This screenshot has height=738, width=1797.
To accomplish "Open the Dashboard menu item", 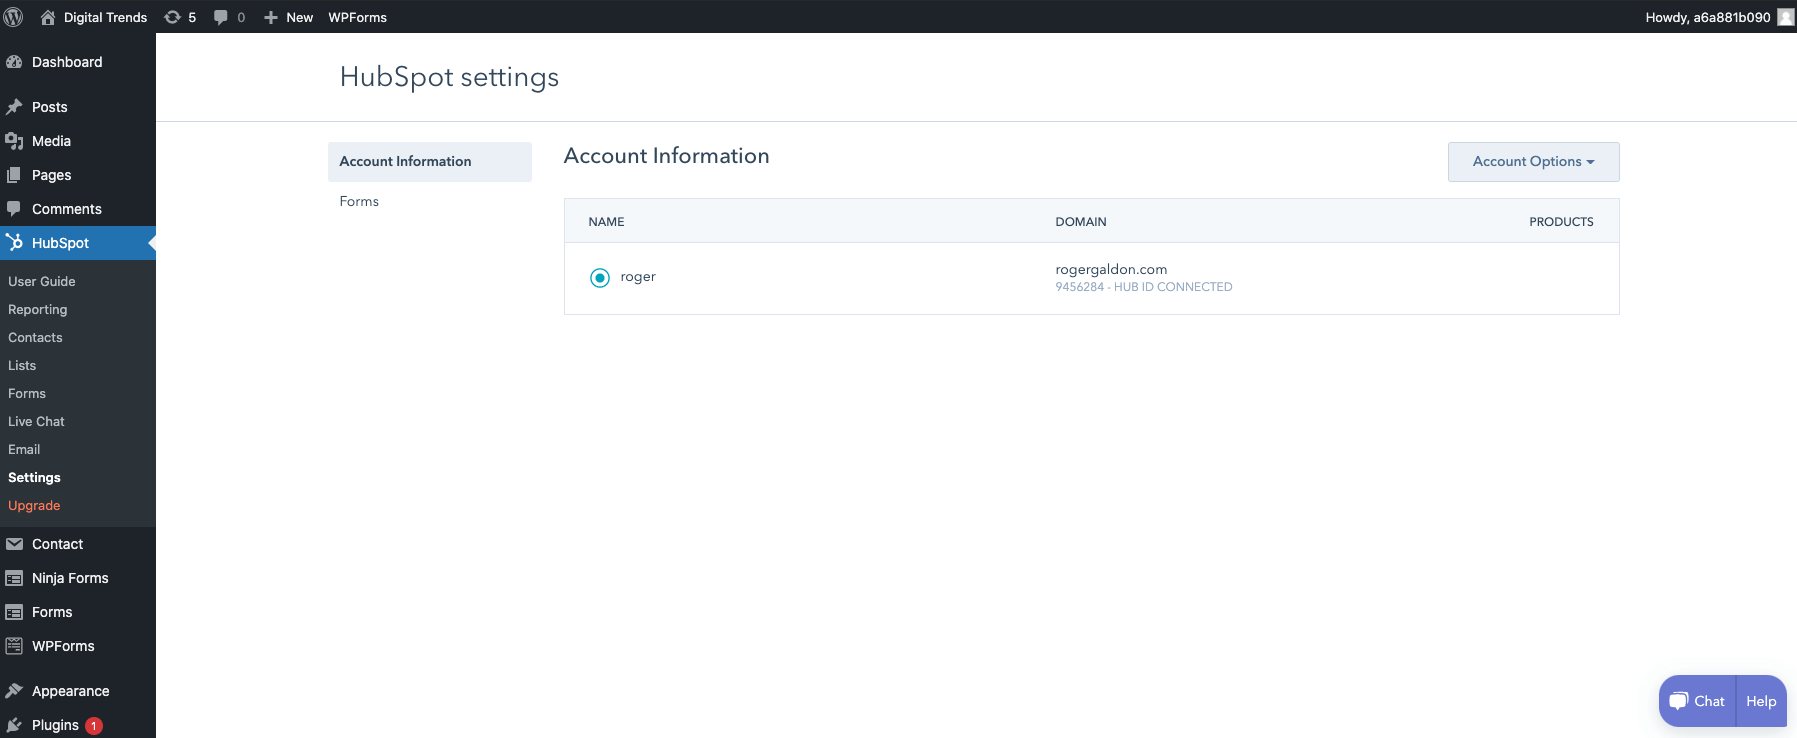I will point(78,62).
